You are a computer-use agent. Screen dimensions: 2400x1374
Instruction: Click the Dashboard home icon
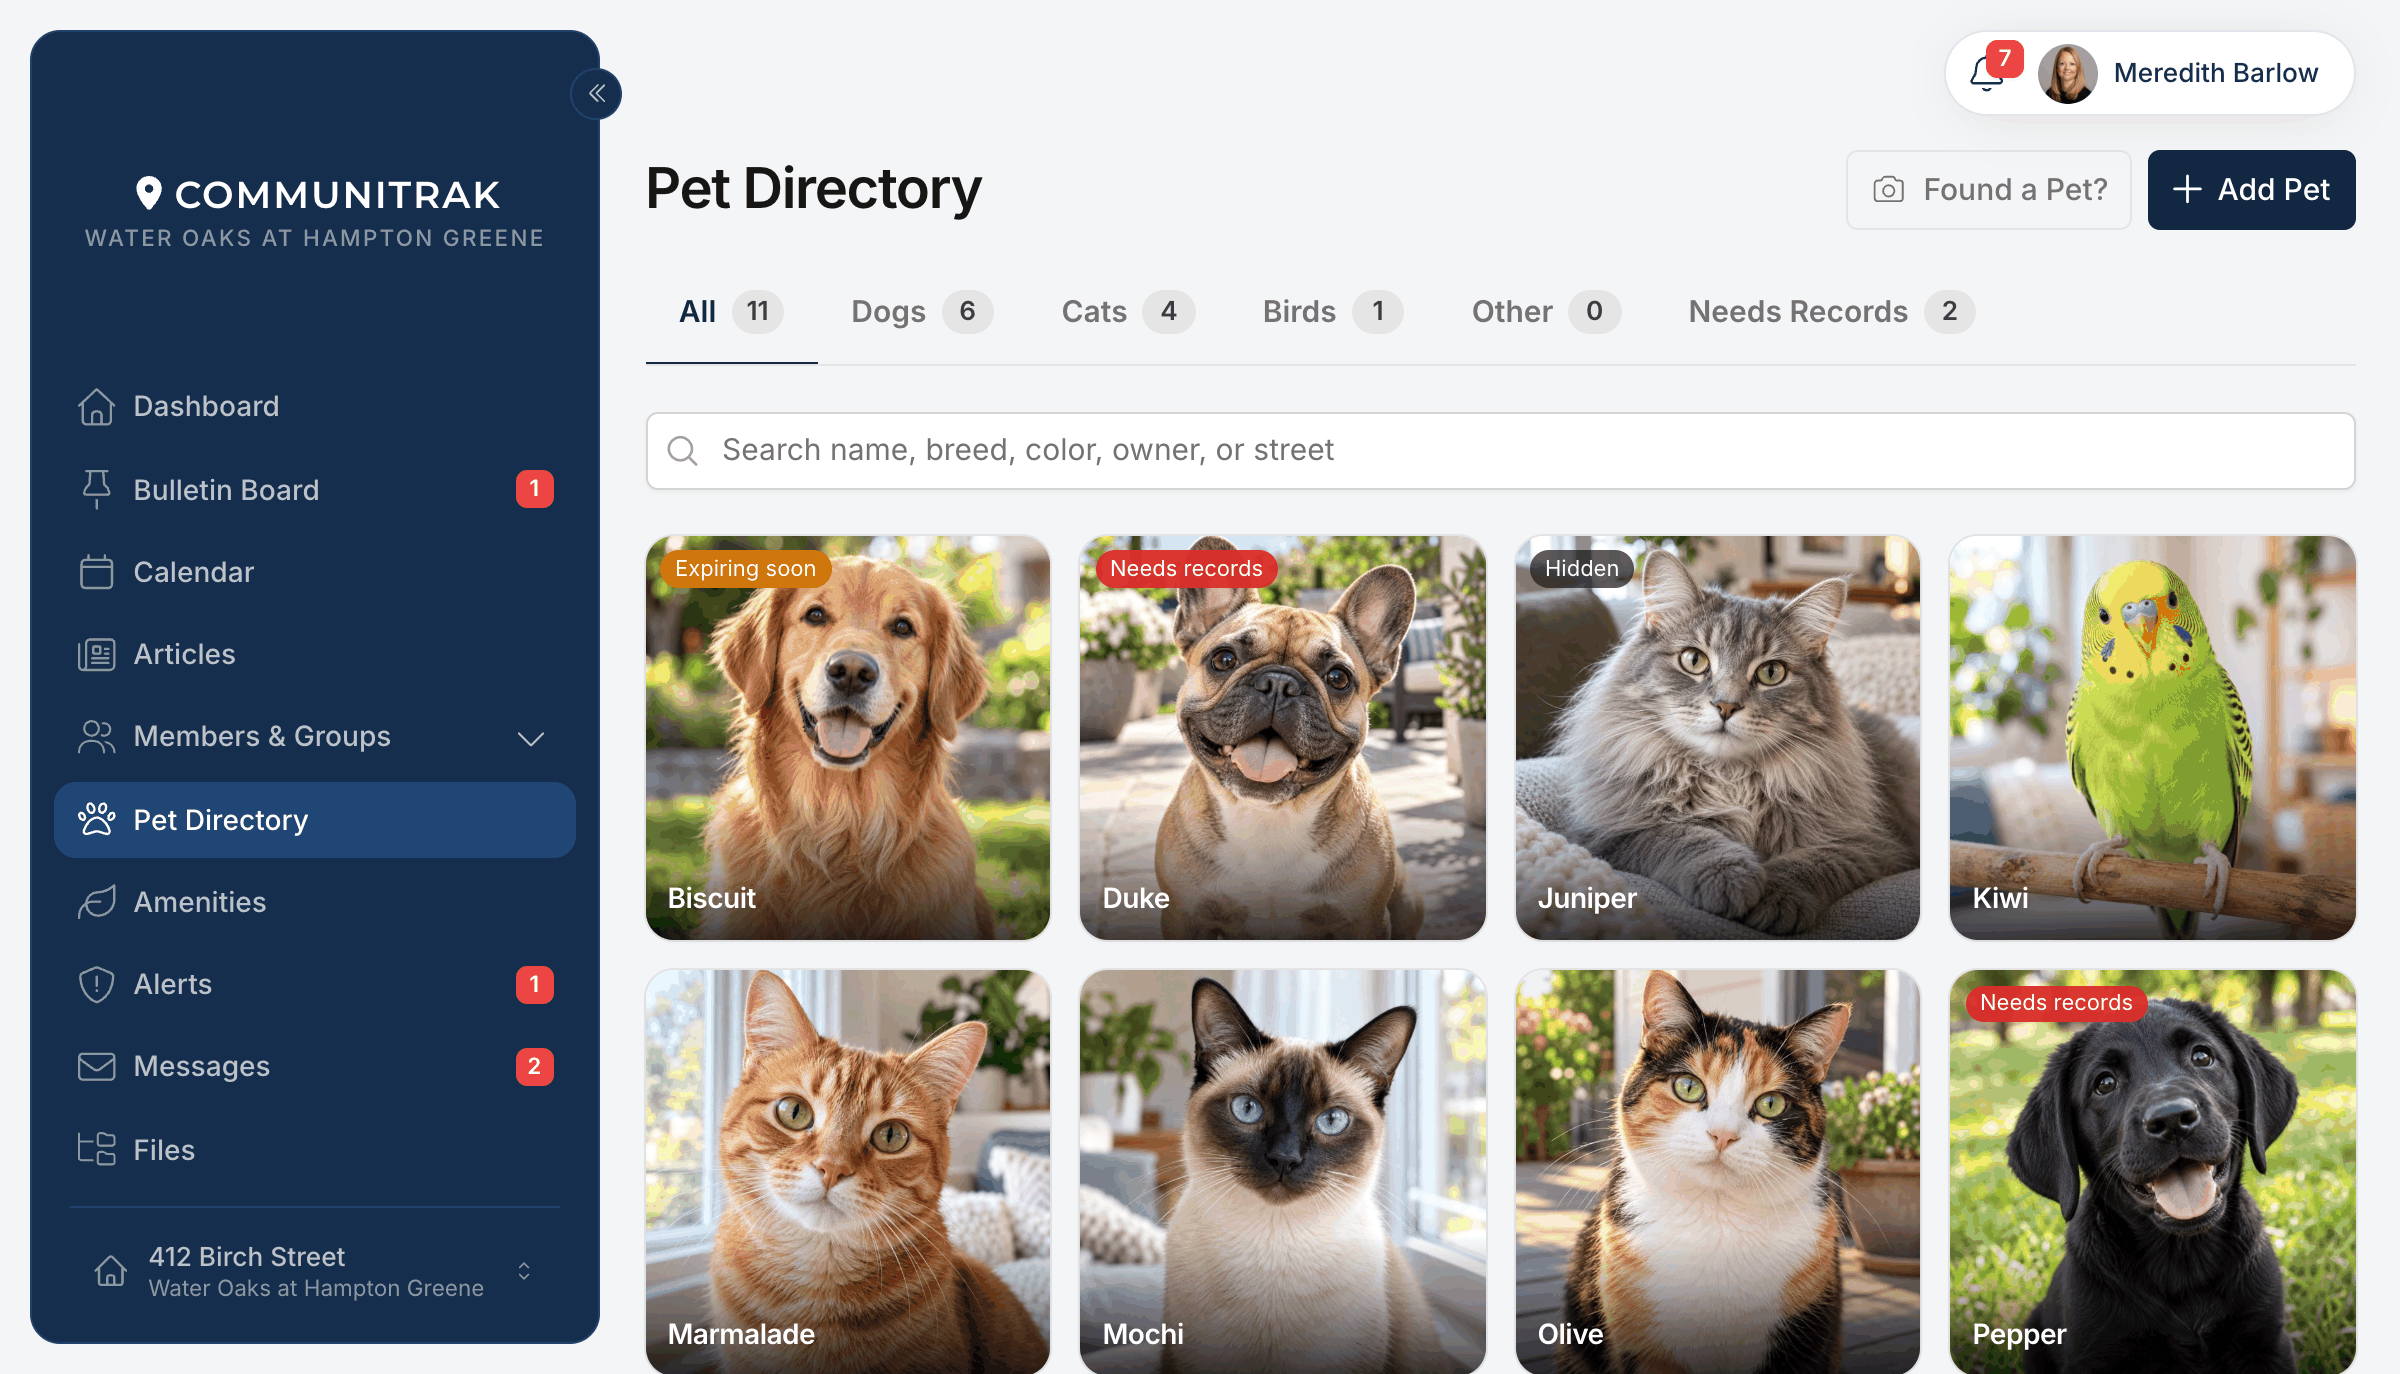(x=96, y=406)
